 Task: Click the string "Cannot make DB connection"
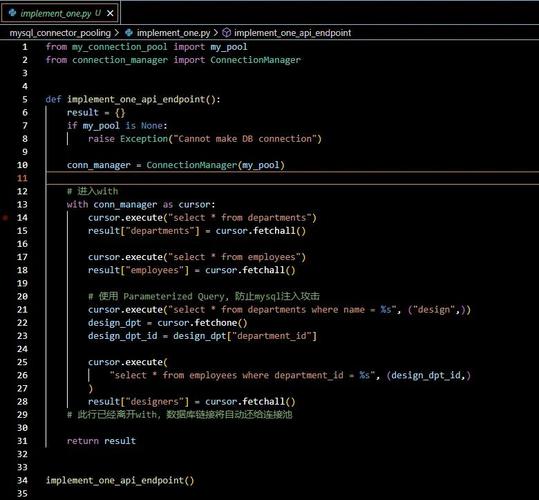click(x=244, y=139)
